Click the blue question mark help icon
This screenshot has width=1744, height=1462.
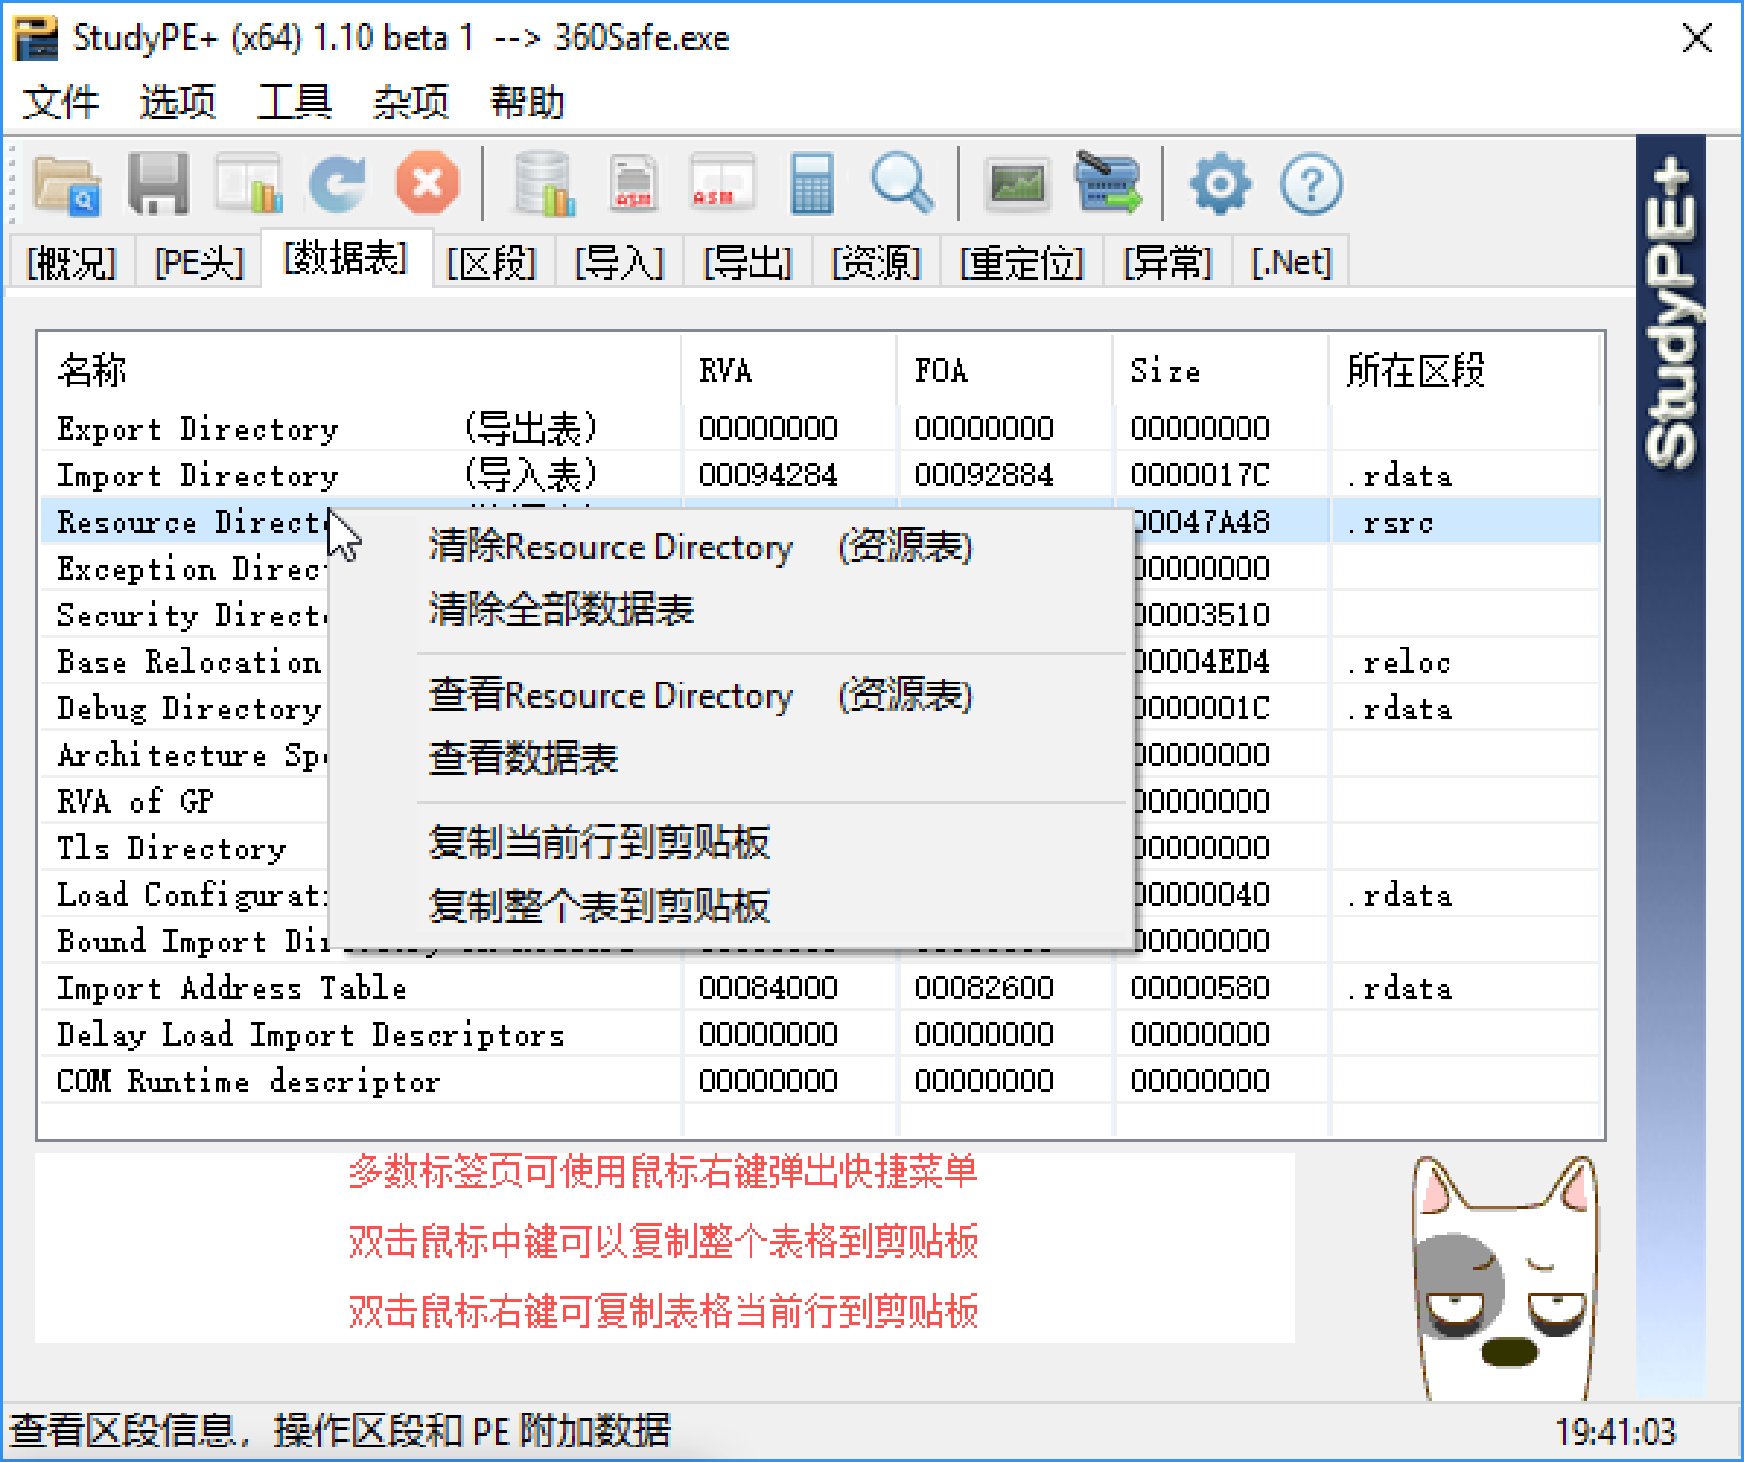pos(1311,184)
